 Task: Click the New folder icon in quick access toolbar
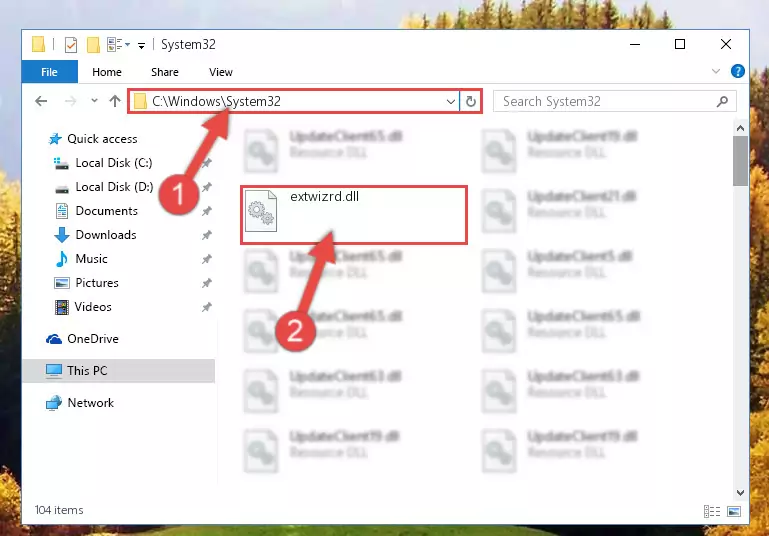[x=93, y=45]
